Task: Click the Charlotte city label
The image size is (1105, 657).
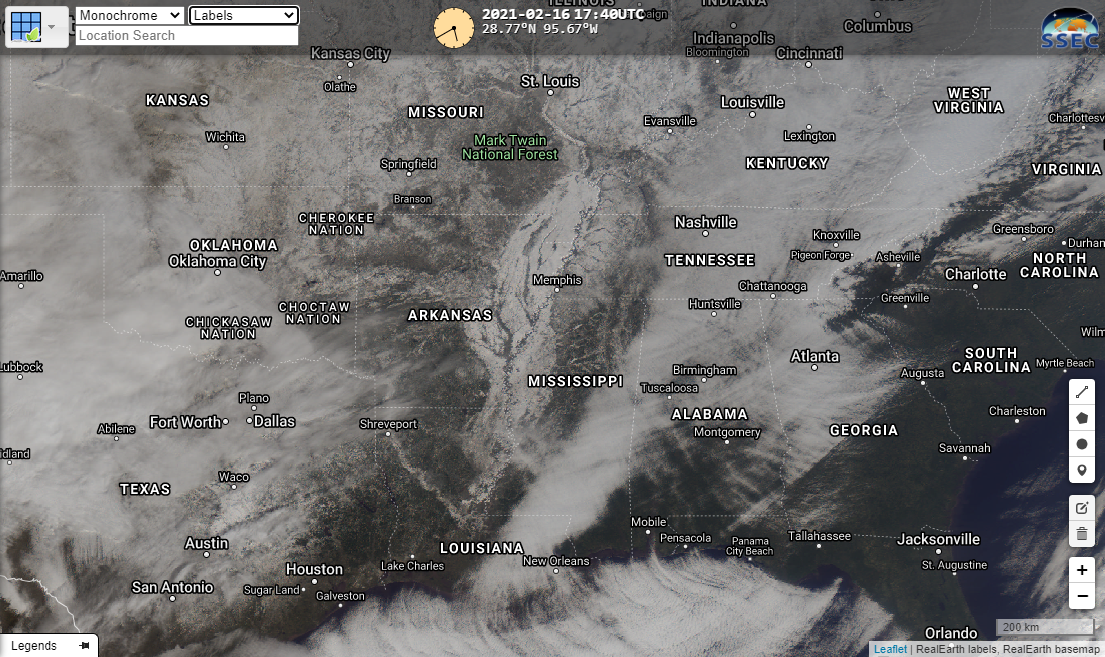Action: point(975,274)
